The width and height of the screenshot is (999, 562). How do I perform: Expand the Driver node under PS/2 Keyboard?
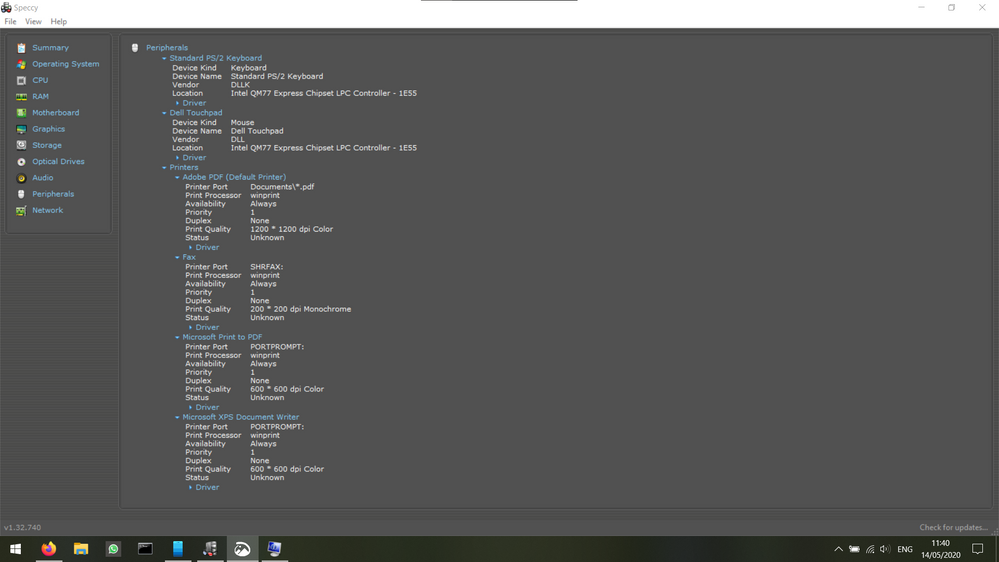point(177,103)
